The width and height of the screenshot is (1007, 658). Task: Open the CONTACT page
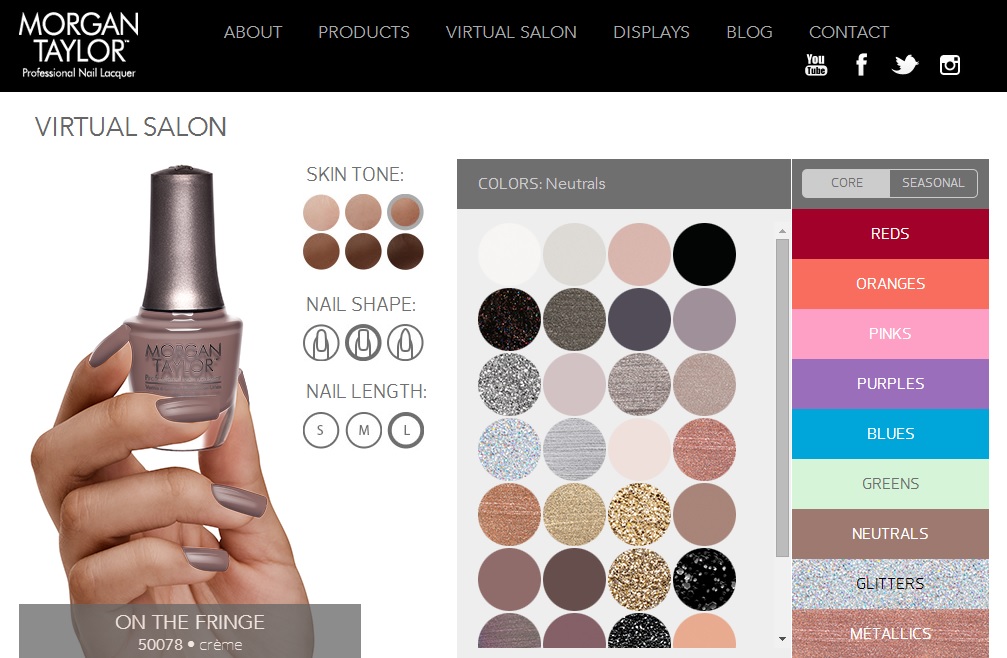(x=848, y=32)
